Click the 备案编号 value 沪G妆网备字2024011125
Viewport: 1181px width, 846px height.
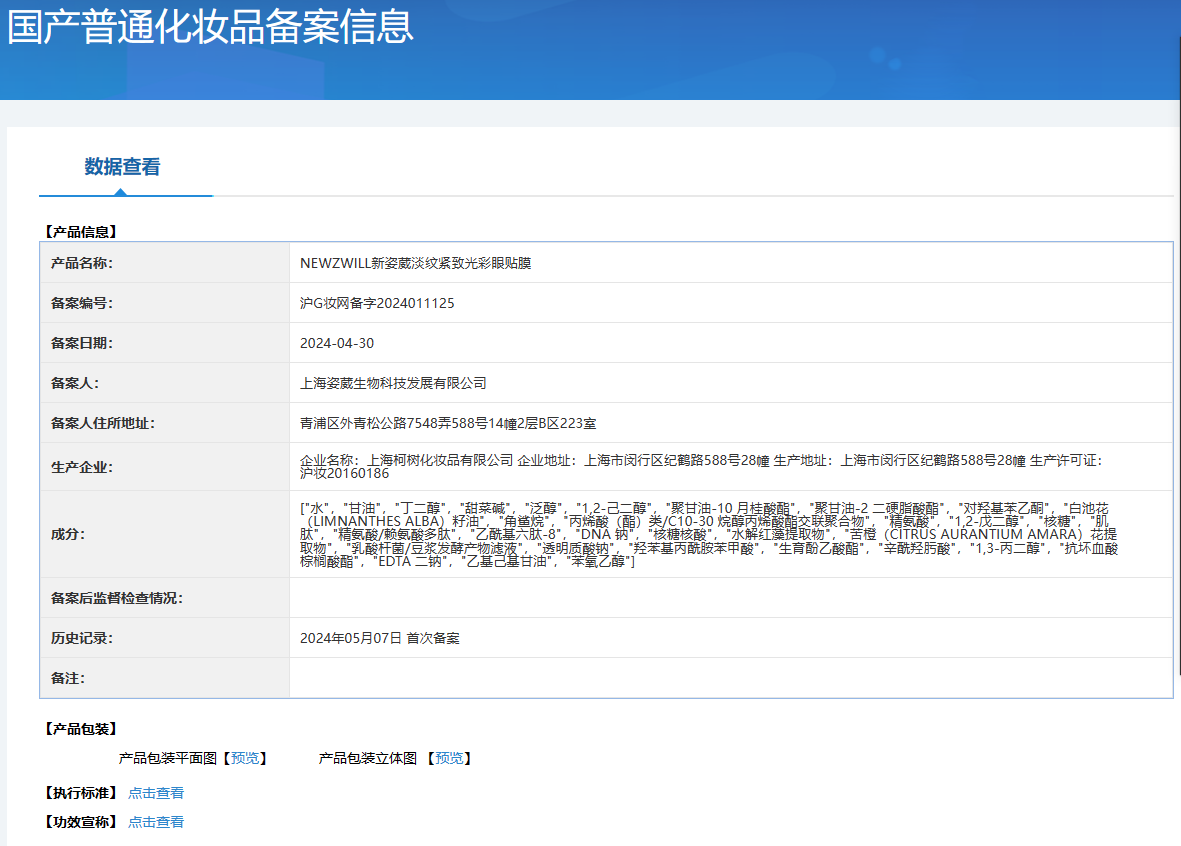click(x=378, y=302)
